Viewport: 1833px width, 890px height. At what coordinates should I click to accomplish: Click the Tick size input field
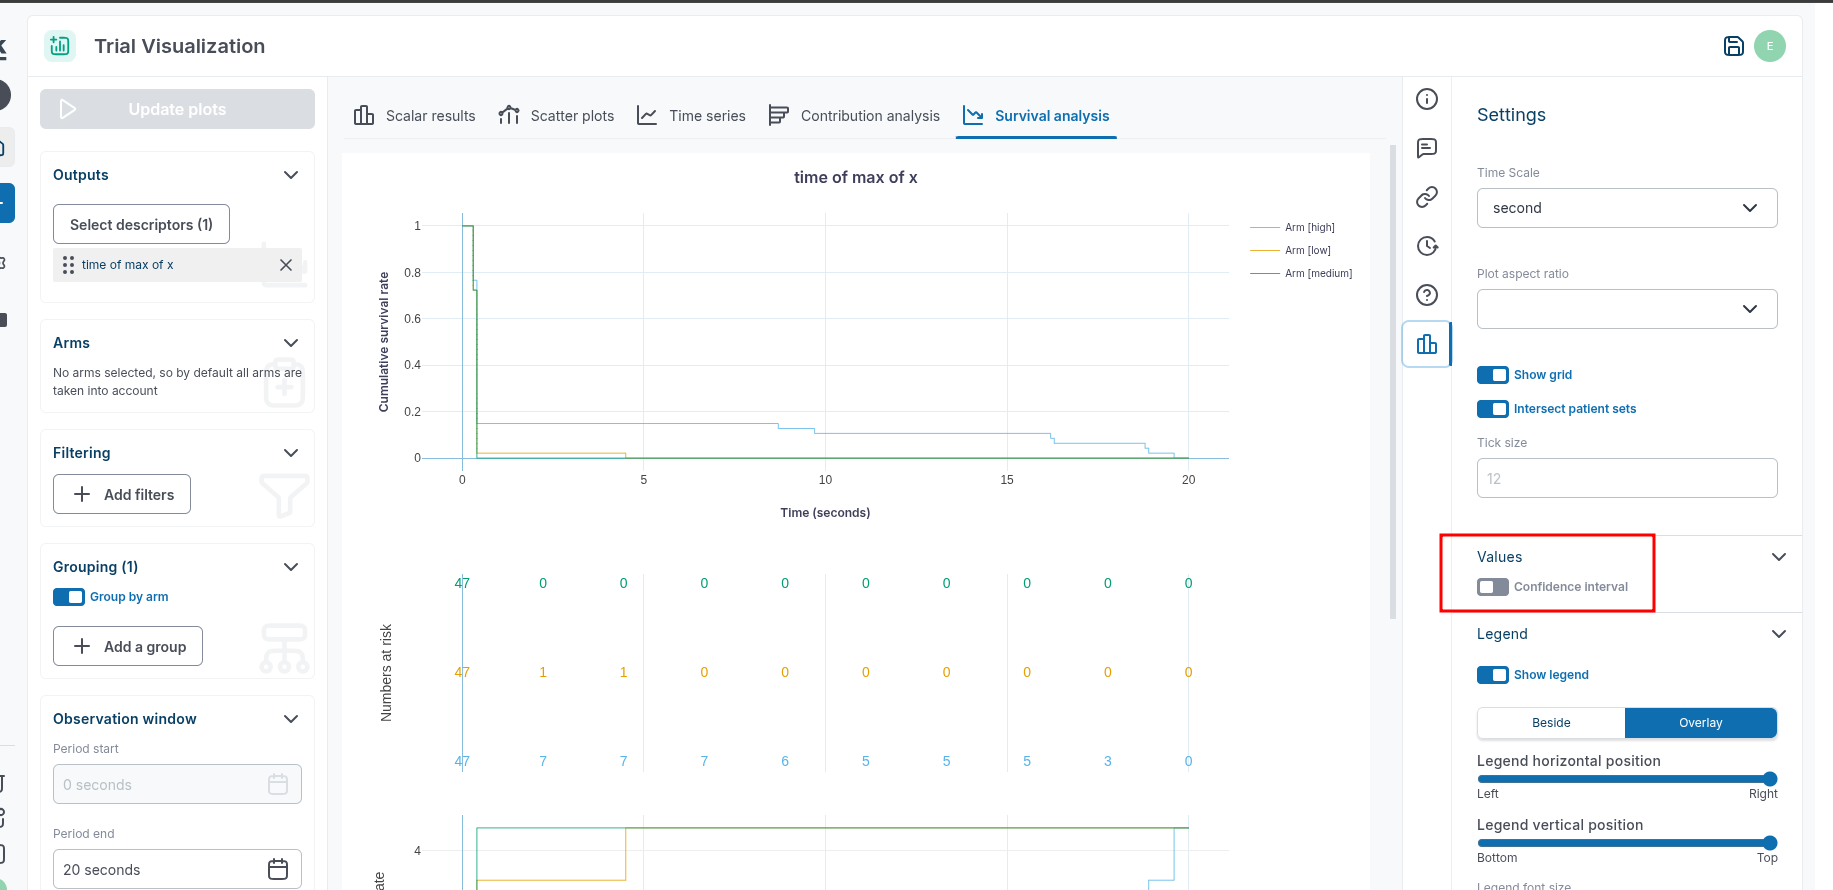1627,478
